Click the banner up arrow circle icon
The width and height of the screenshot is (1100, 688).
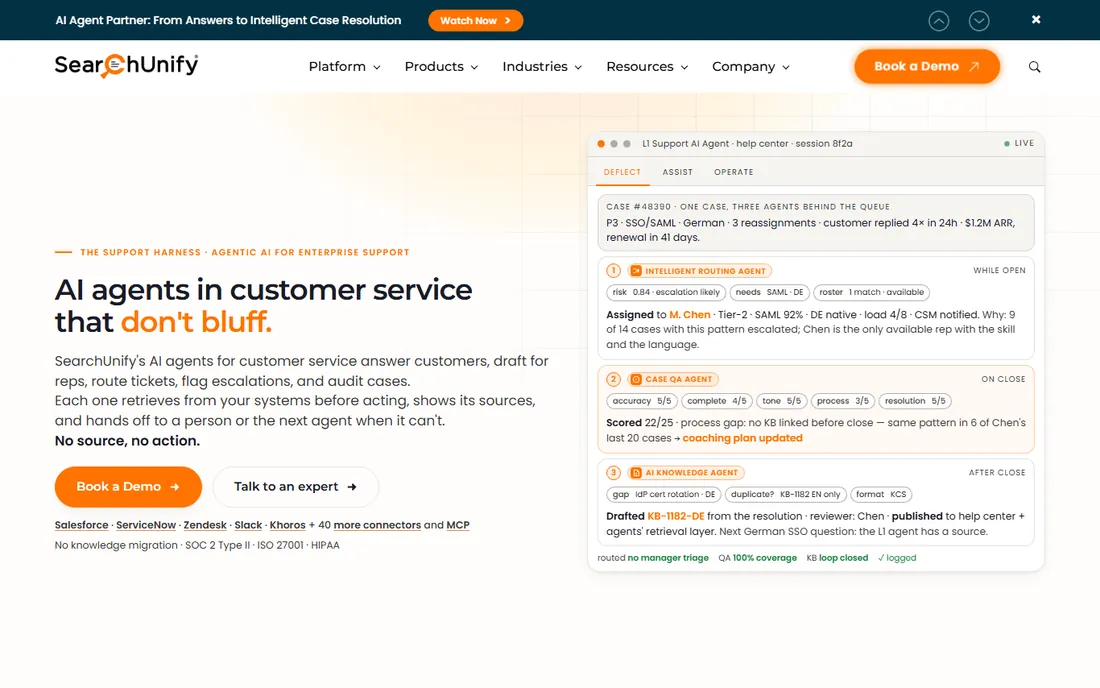[939, 21]
